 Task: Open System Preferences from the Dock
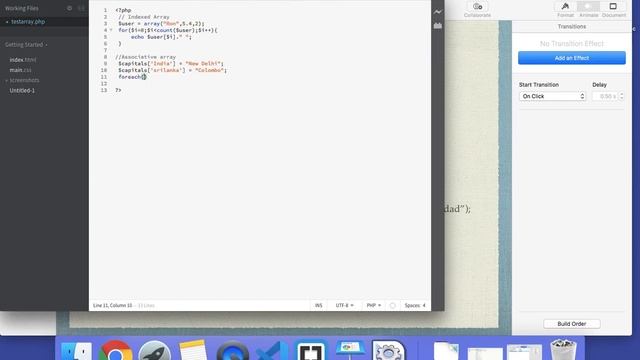point(389,350)
